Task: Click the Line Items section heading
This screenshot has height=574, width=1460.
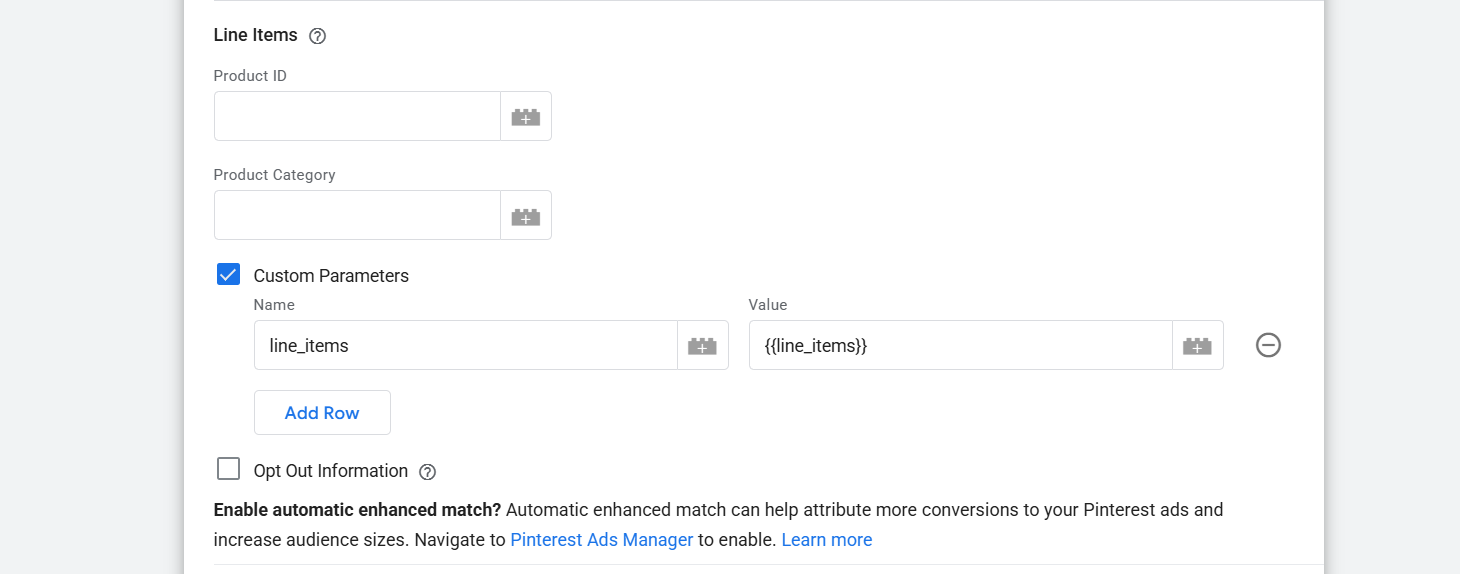Action: point(255,35)
